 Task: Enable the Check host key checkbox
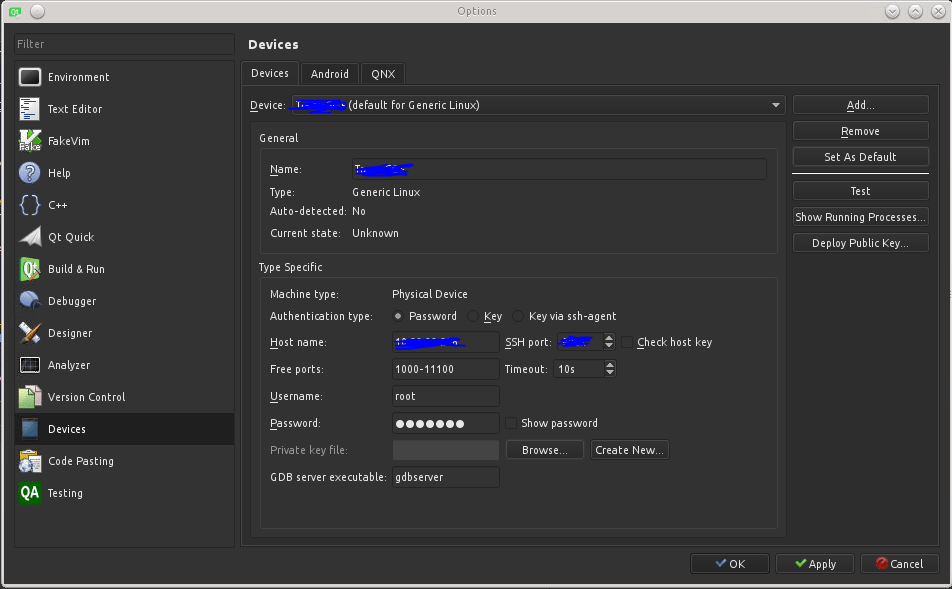click(x=627, y=342)
